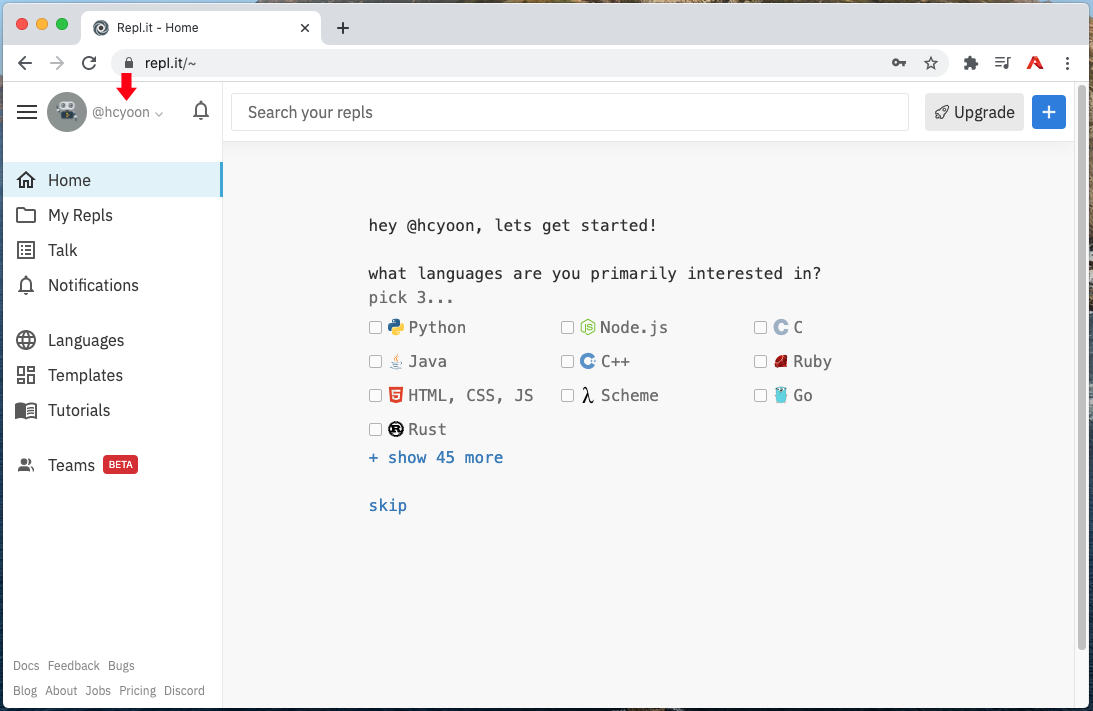1093x711 pixels.
Task: Click the Ruby gem icon
Action: click(781, 361)
